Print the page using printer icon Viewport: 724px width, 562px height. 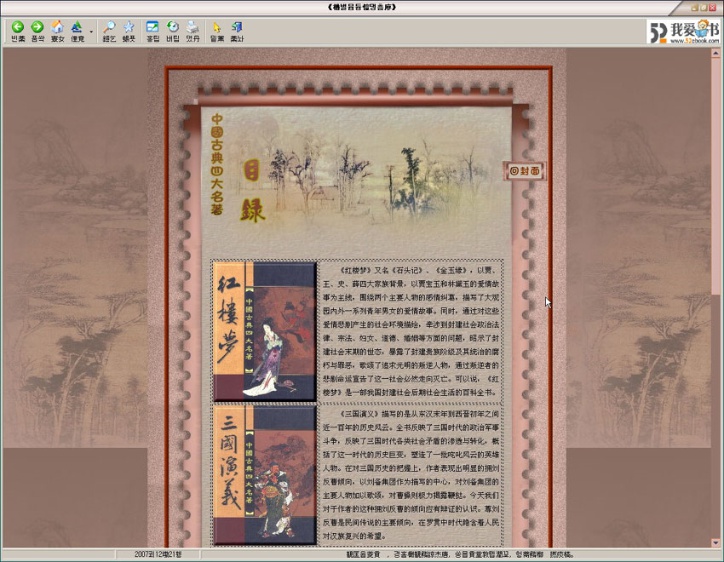[x=193, y=31]
